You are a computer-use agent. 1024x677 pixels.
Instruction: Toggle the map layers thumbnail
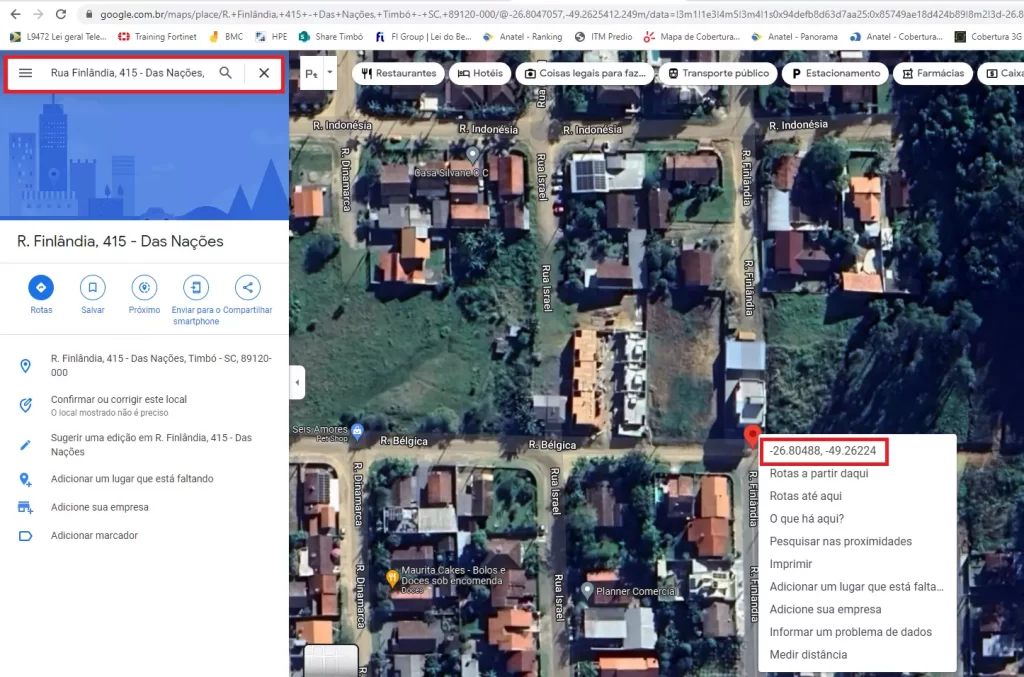pyautogui.click(x=331, y=661)
